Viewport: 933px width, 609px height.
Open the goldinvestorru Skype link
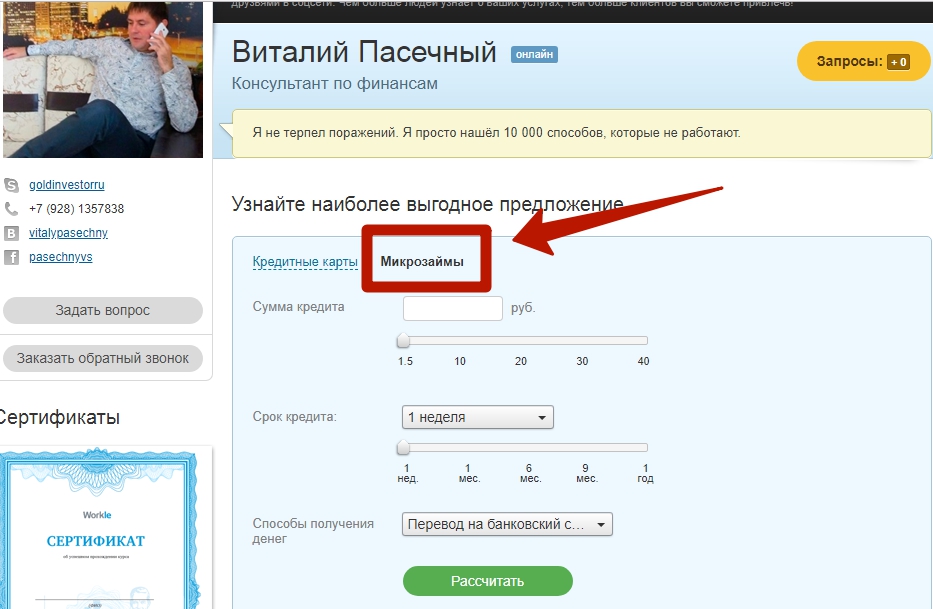(67, 185)
